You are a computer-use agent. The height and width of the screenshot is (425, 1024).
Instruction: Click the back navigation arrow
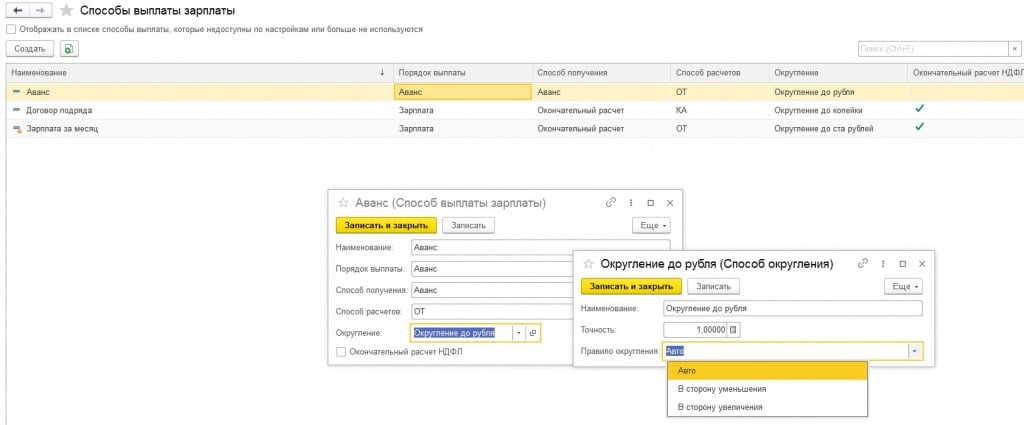click(x=17, y=10)
